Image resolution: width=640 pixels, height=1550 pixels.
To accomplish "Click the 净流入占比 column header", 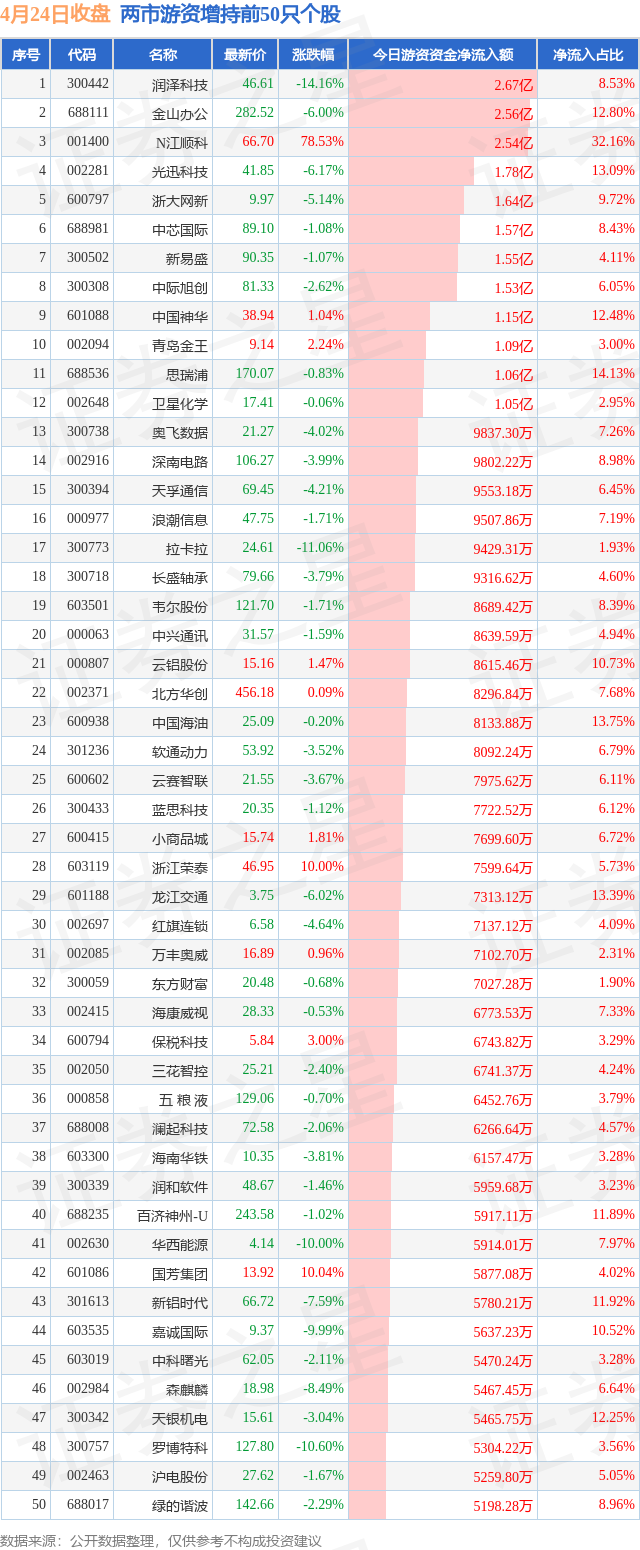I will click(589, 55).
